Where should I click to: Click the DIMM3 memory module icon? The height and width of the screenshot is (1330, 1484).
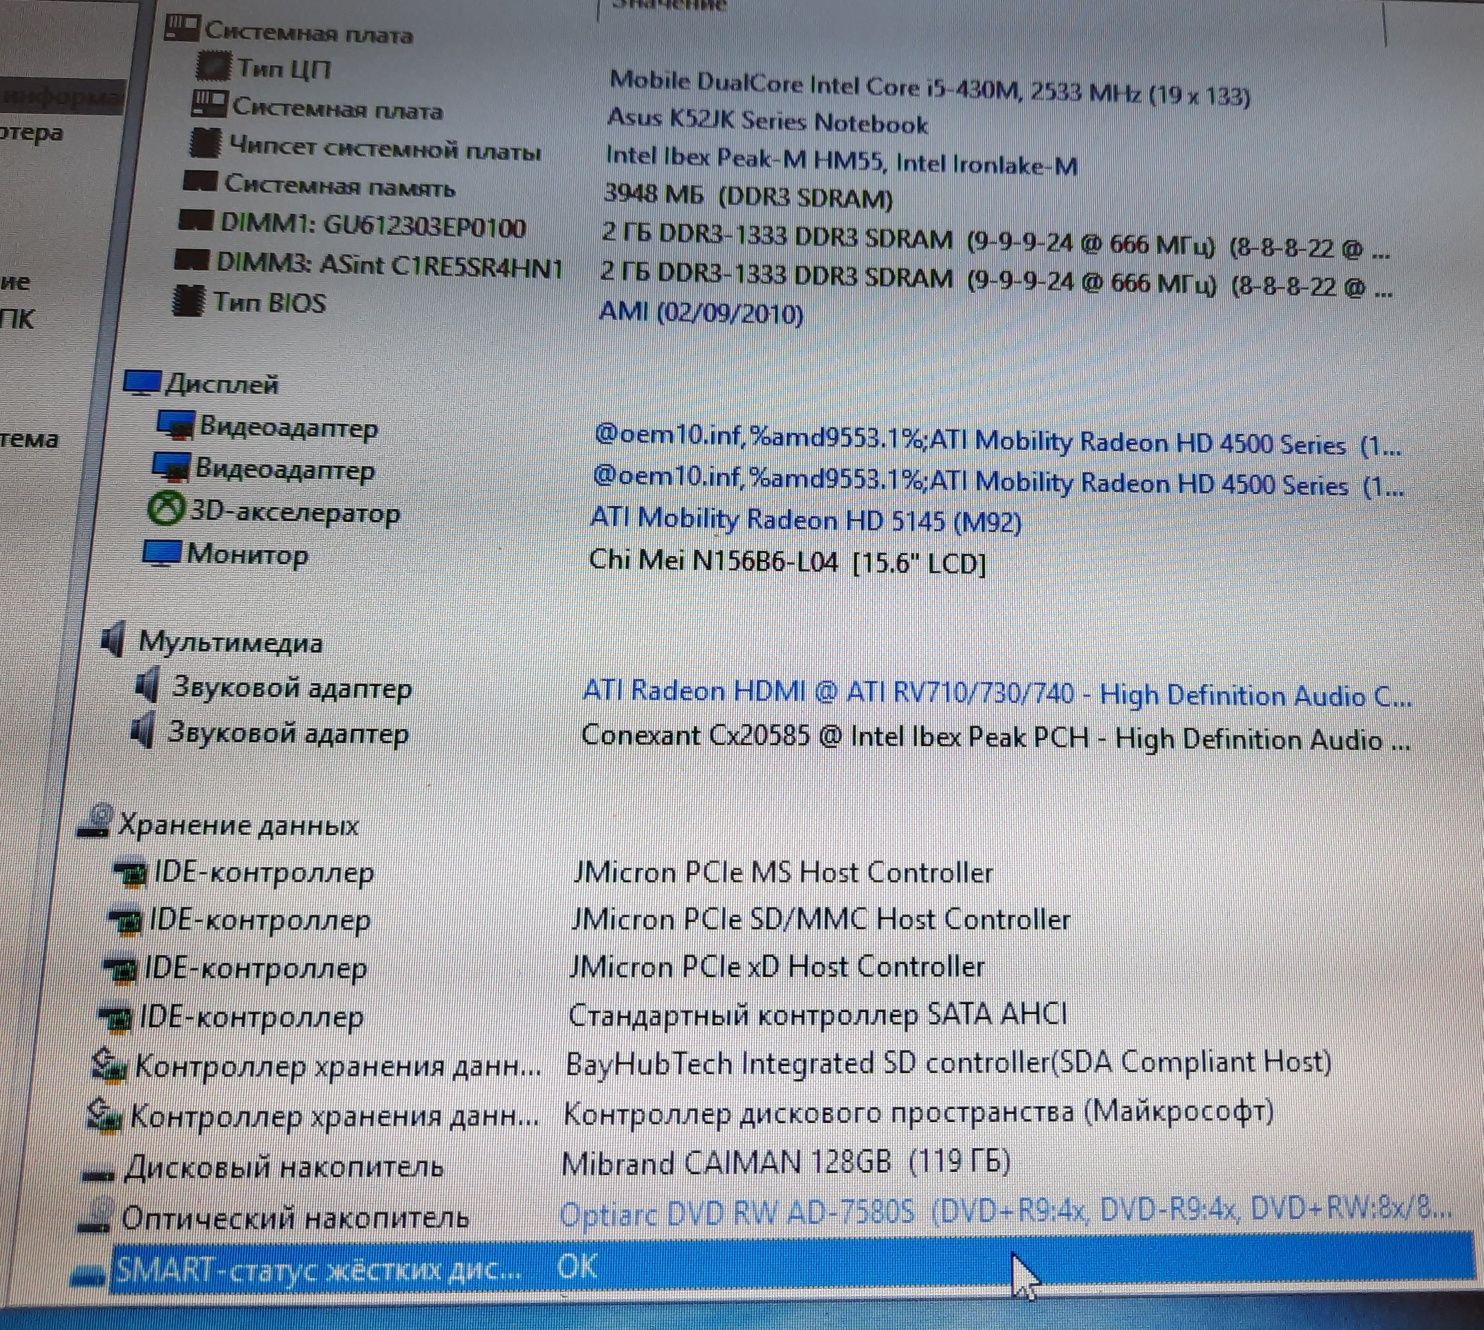pyautogui.click(x=191, y=260)
